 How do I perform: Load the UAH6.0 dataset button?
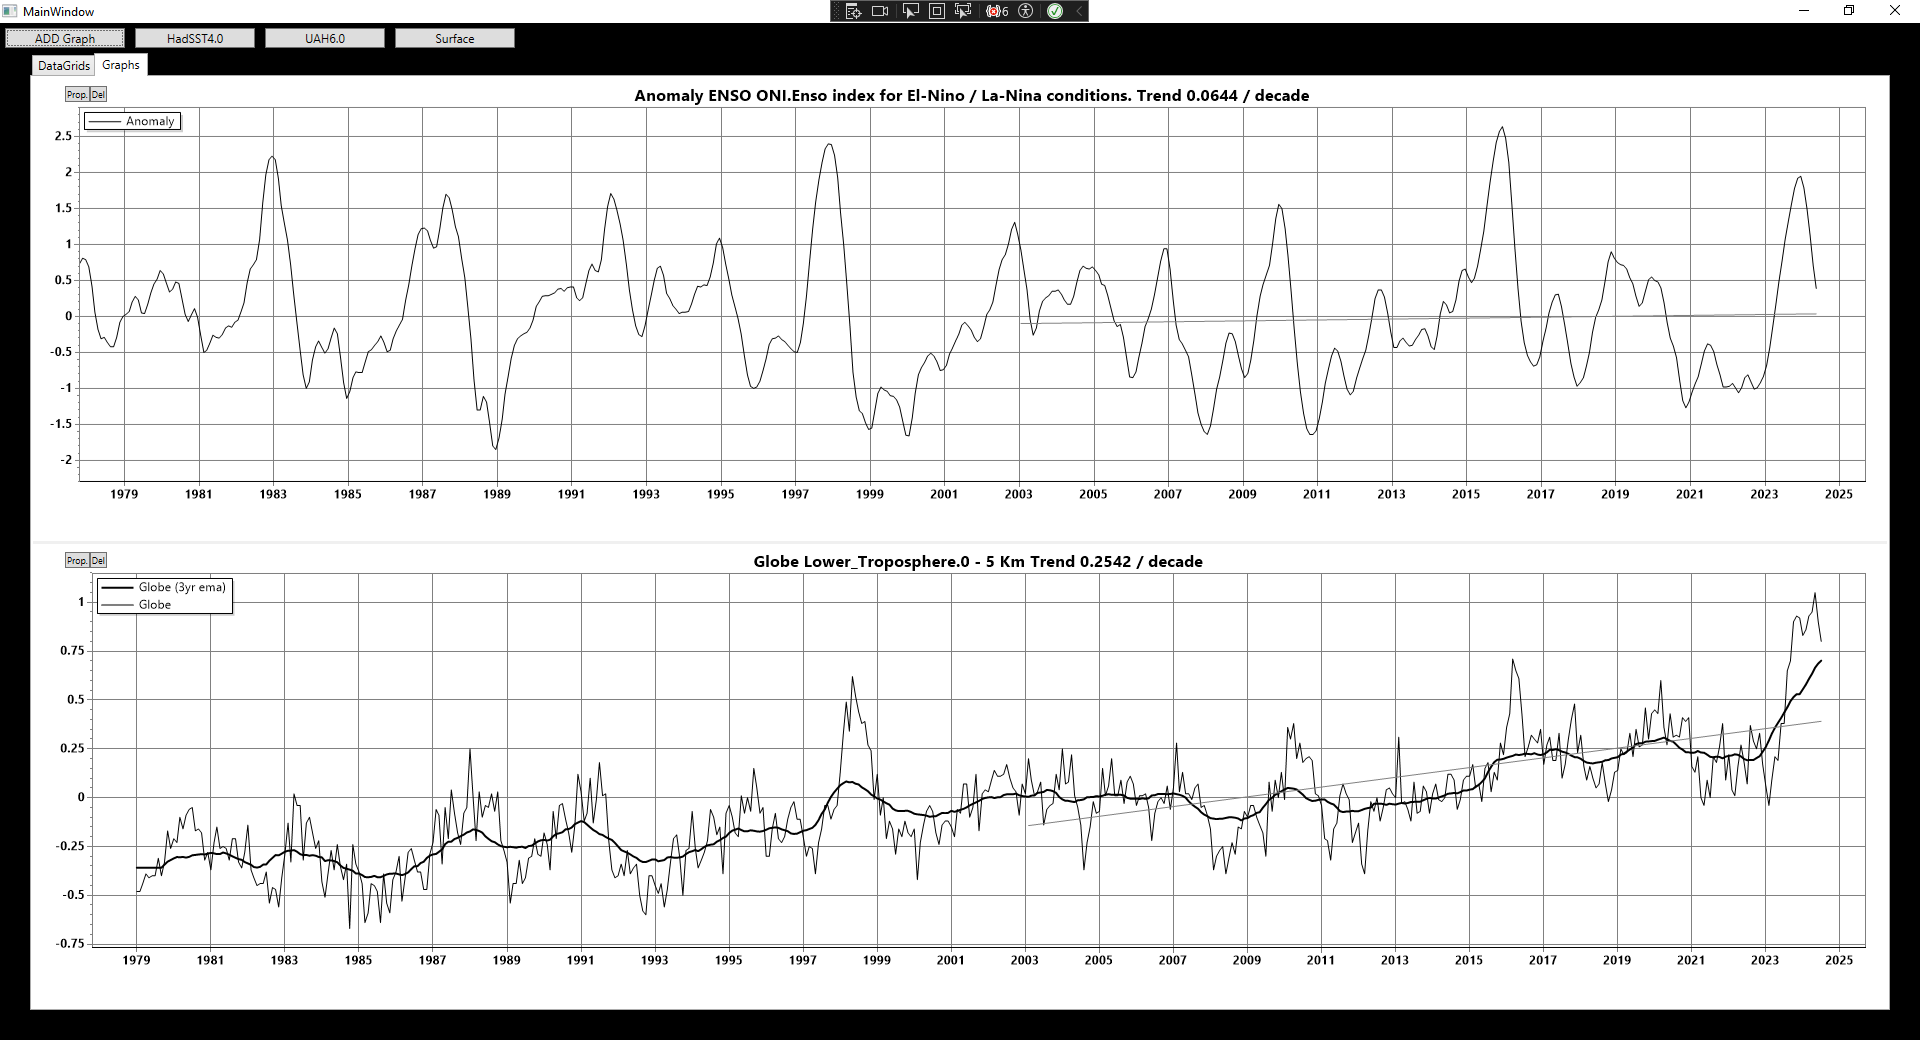click(325, 38)
